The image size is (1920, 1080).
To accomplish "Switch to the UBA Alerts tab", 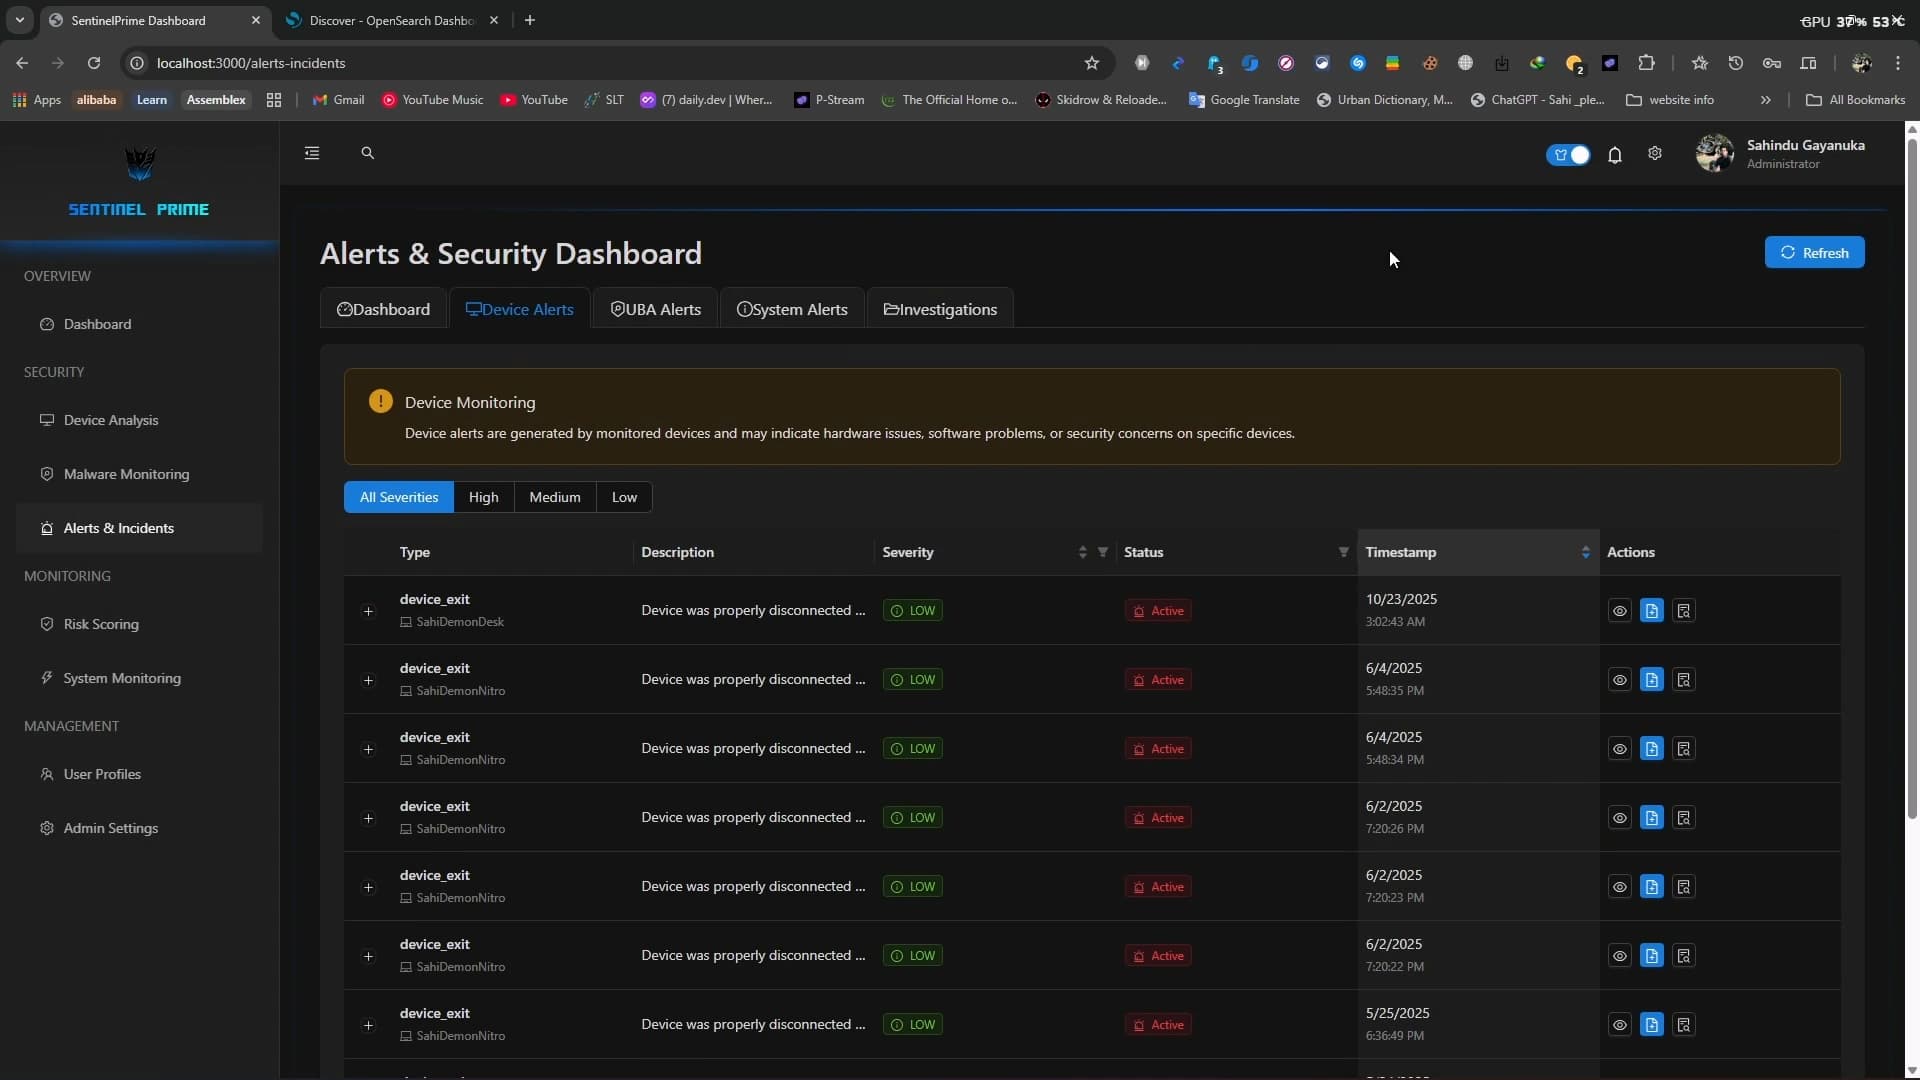I will (656, 309).
